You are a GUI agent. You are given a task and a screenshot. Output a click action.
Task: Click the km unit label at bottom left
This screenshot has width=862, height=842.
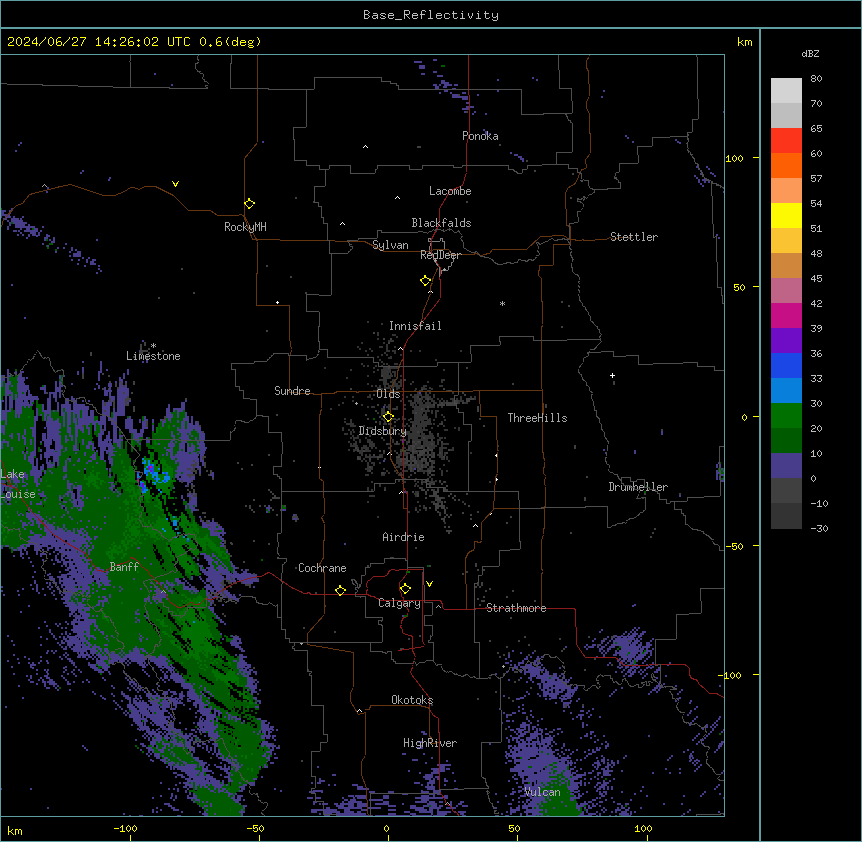pos(15,831)
